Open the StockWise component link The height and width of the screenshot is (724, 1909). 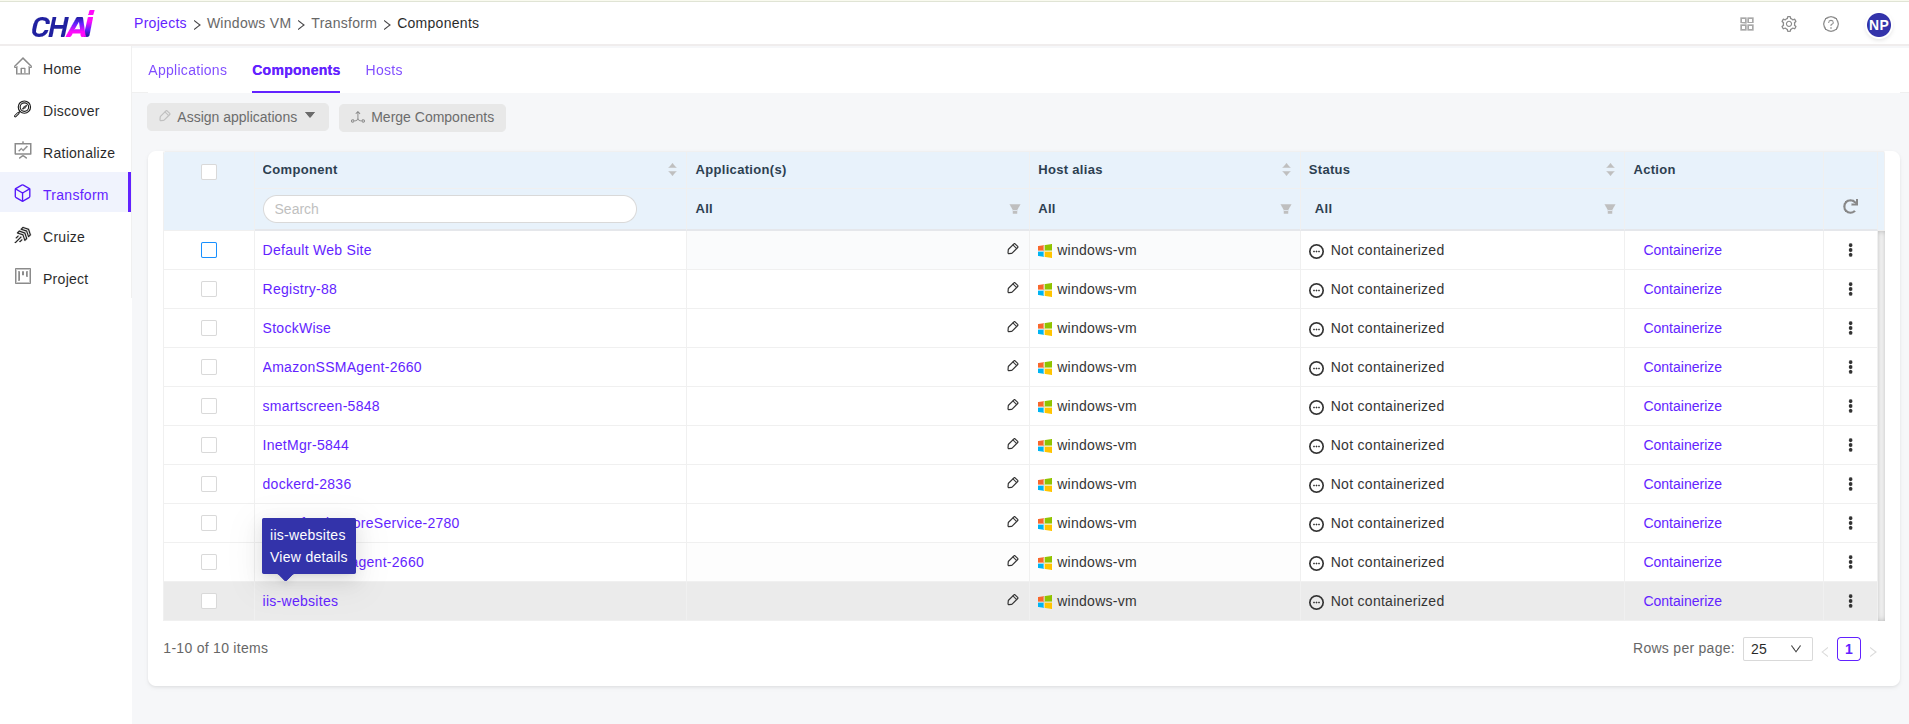(x=296, y=328)
